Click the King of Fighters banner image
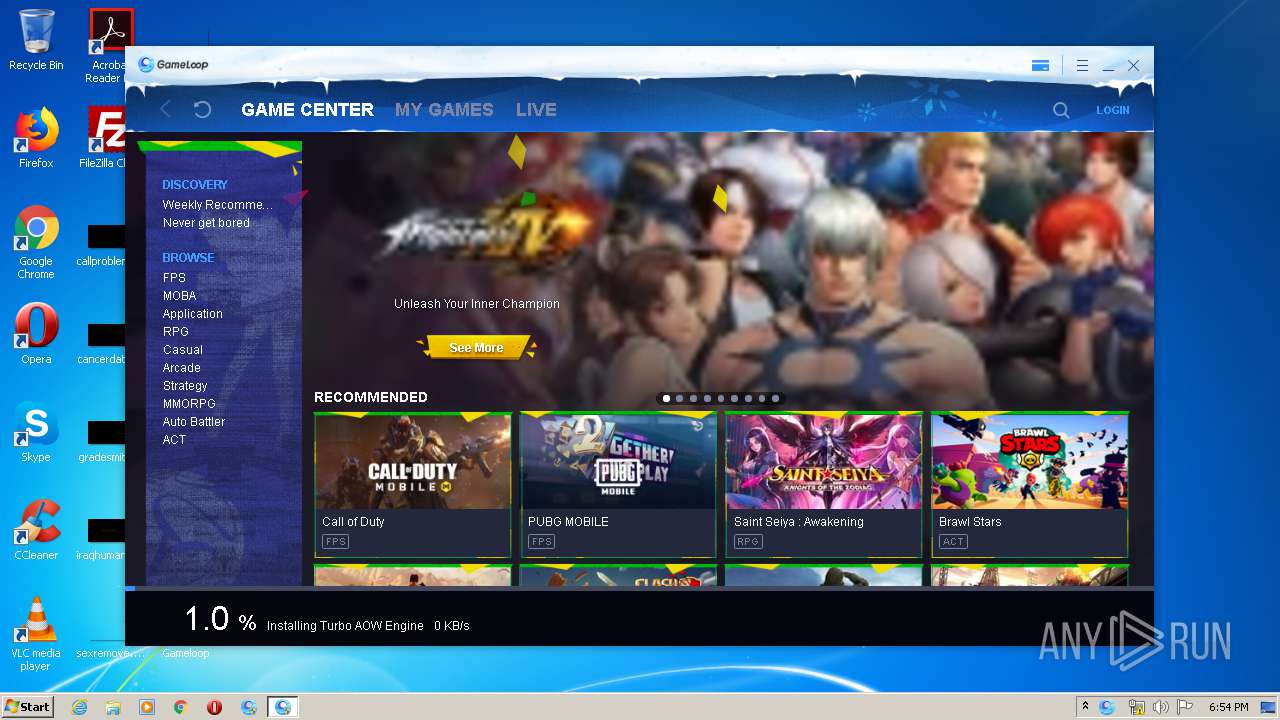The width and height of the screenshot is (1280, 720). [728, 260]
